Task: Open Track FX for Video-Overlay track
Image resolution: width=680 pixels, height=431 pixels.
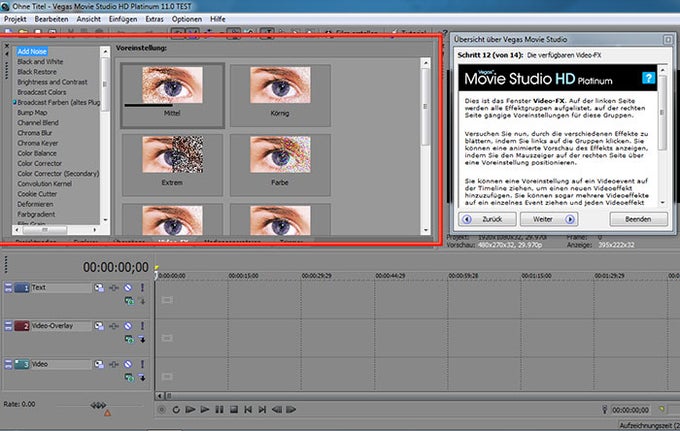Action: point(114,326)
